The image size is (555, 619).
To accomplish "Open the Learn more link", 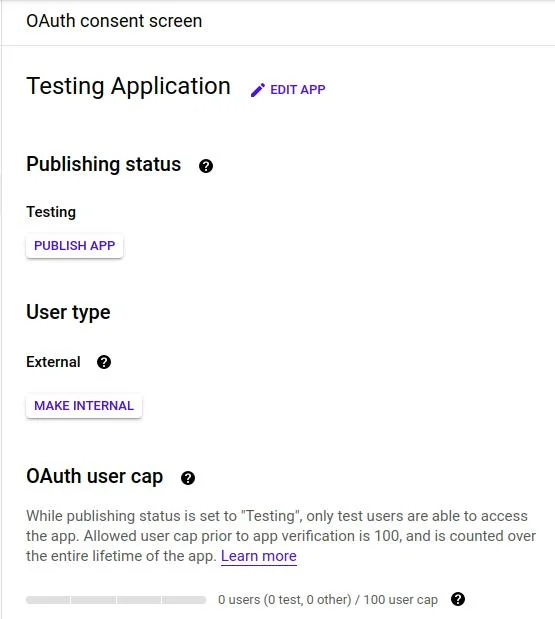I will point(259,556).
